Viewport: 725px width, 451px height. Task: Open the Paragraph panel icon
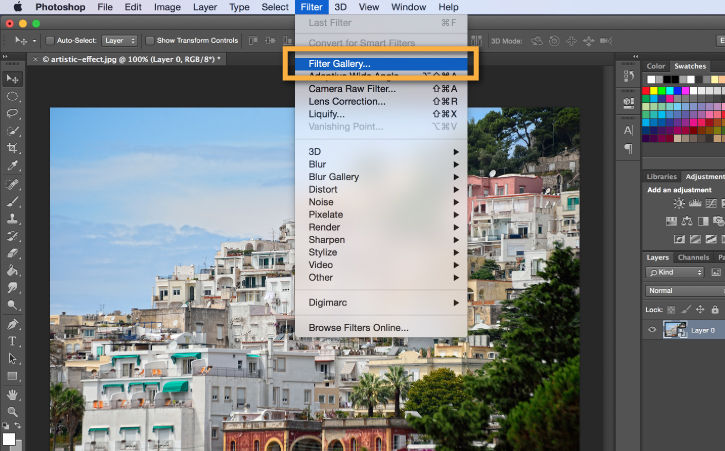tap(628, 148)
